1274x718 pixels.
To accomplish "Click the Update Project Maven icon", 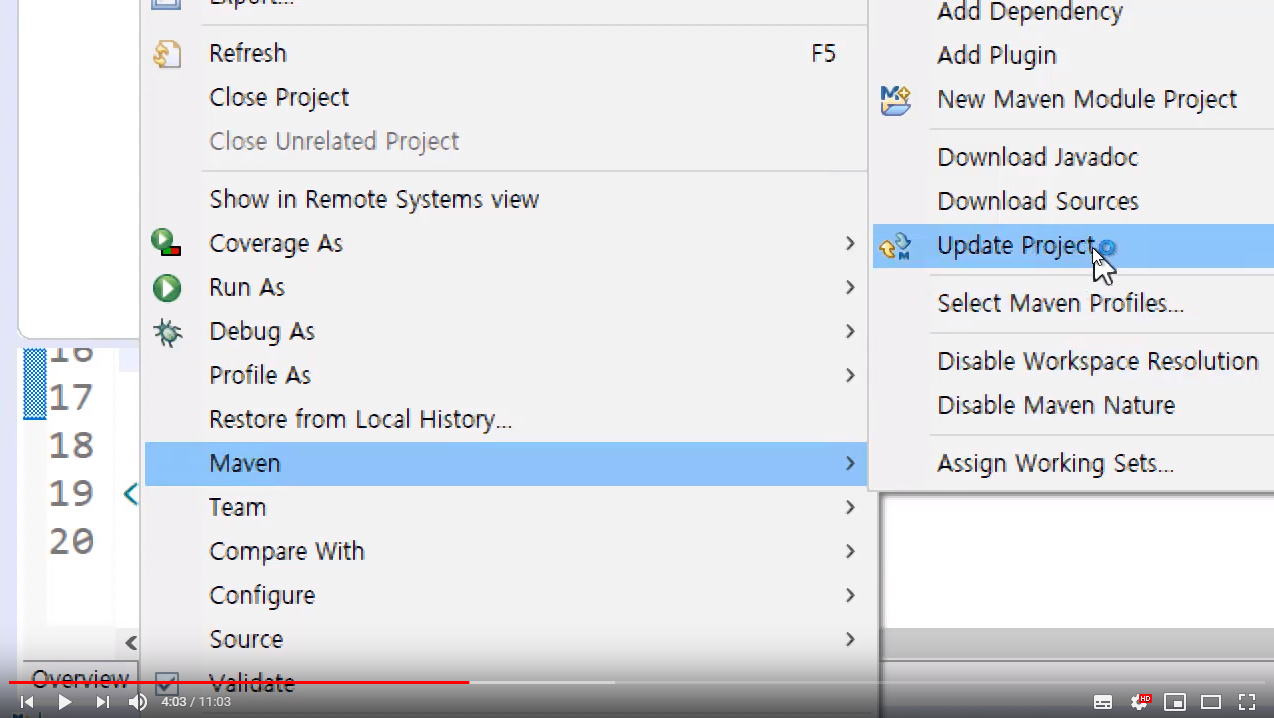I will (x=896, y=246).
